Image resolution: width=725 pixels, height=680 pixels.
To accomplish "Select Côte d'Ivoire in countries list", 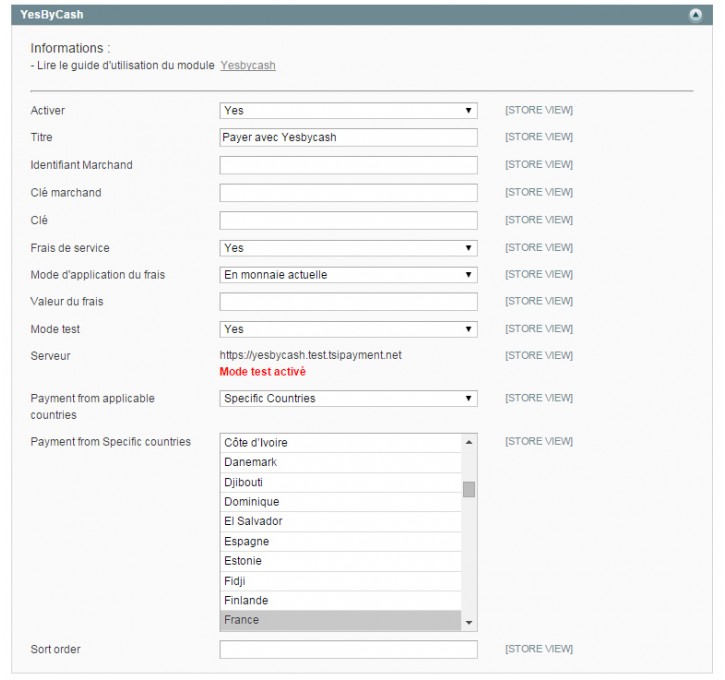I will (340, 442).
